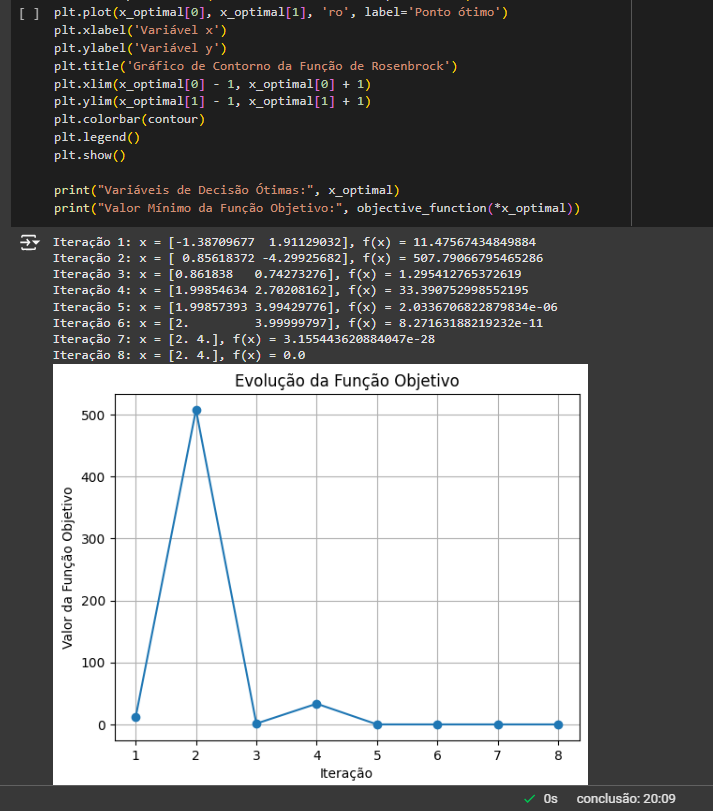
Task: Place cursor on the plt.show() line
Action: (x=90, y=155)
